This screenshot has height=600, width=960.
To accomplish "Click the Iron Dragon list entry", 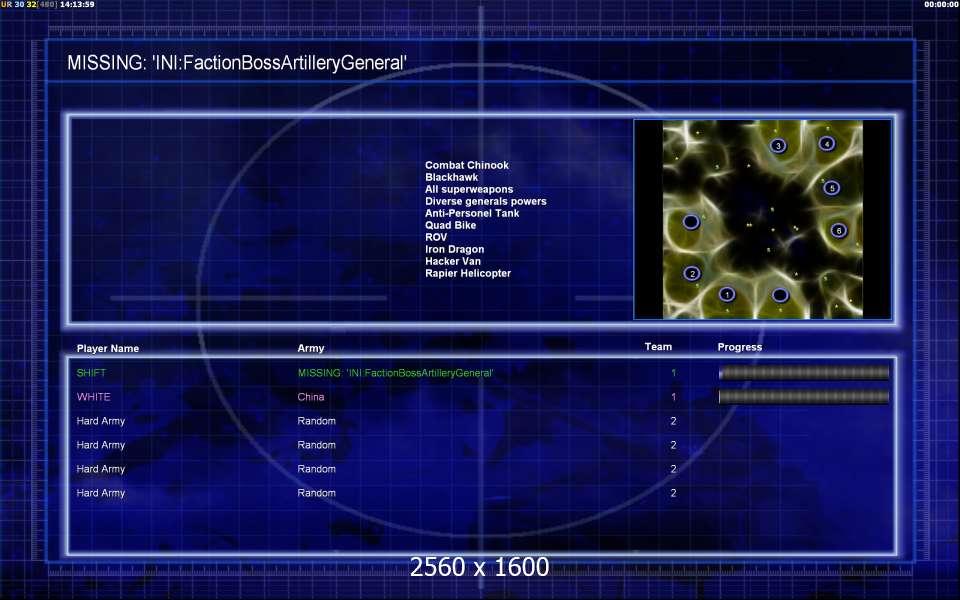I will 454,249.
